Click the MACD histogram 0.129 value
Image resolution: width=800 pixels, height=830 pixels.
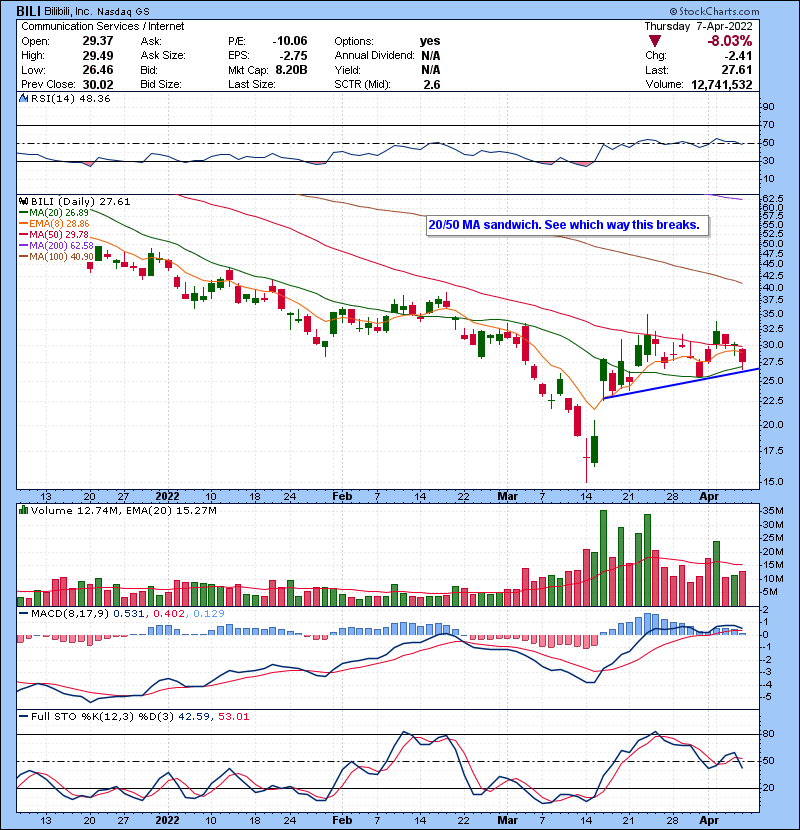[209, 614]
